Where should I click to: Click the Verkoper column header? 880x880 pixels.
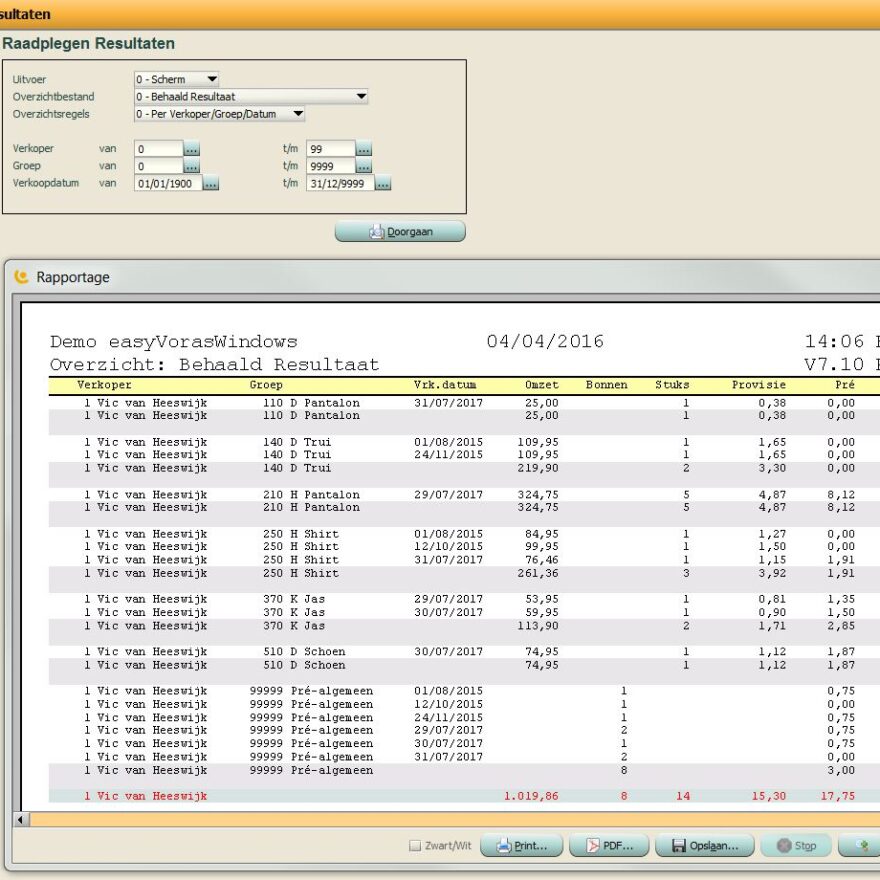click(x=104, y=385)
